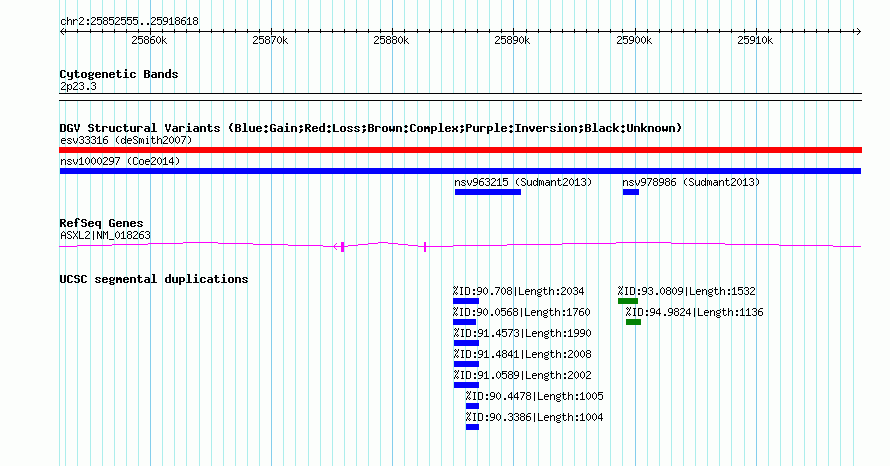
Task: Click the 25870k ruler position
Action: tap(270, 40)
